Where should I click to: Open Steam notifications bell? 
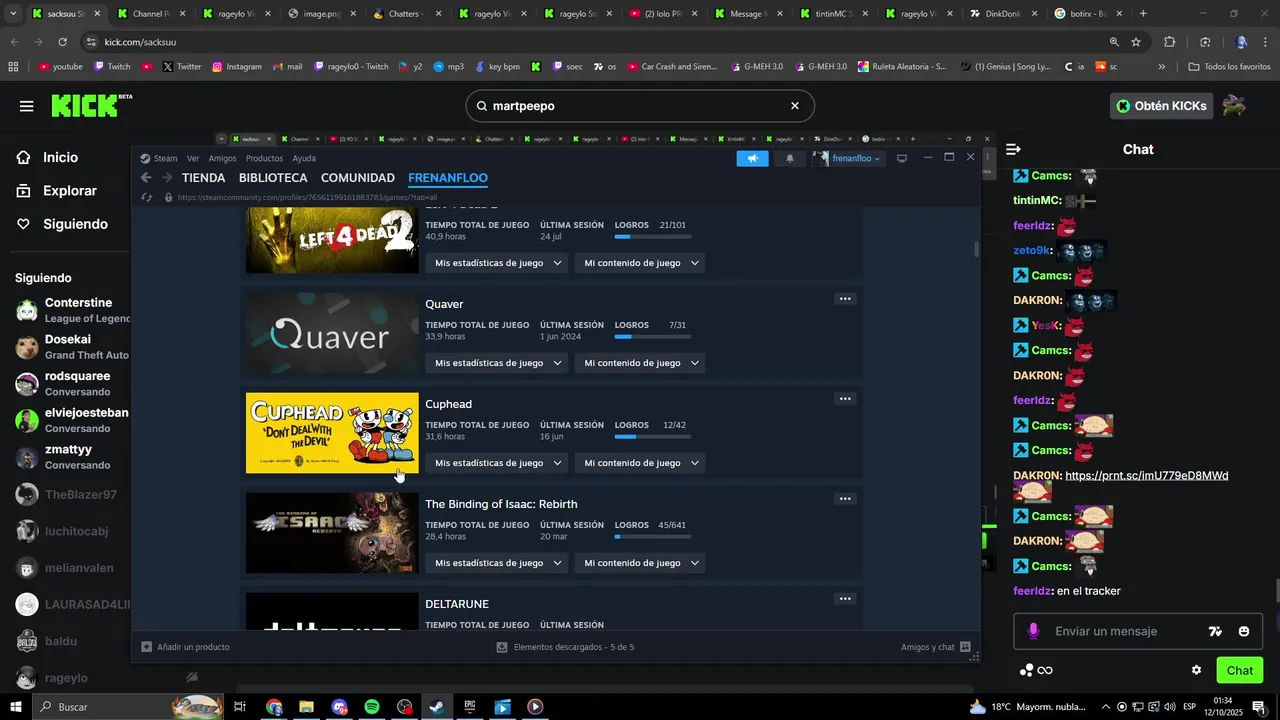[790, 158]
